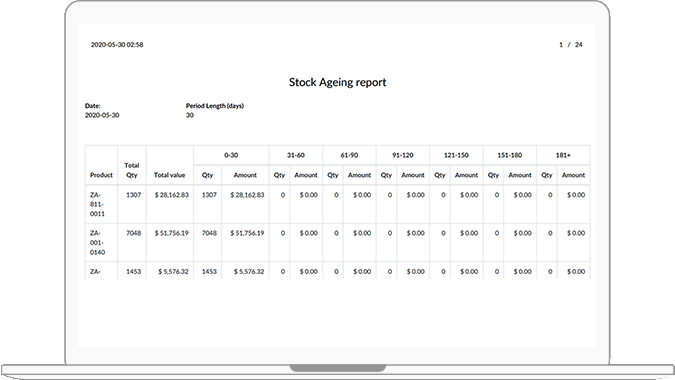Click the 151-180 period header
This screenshot has width=675, height=380.
[510, 155]
